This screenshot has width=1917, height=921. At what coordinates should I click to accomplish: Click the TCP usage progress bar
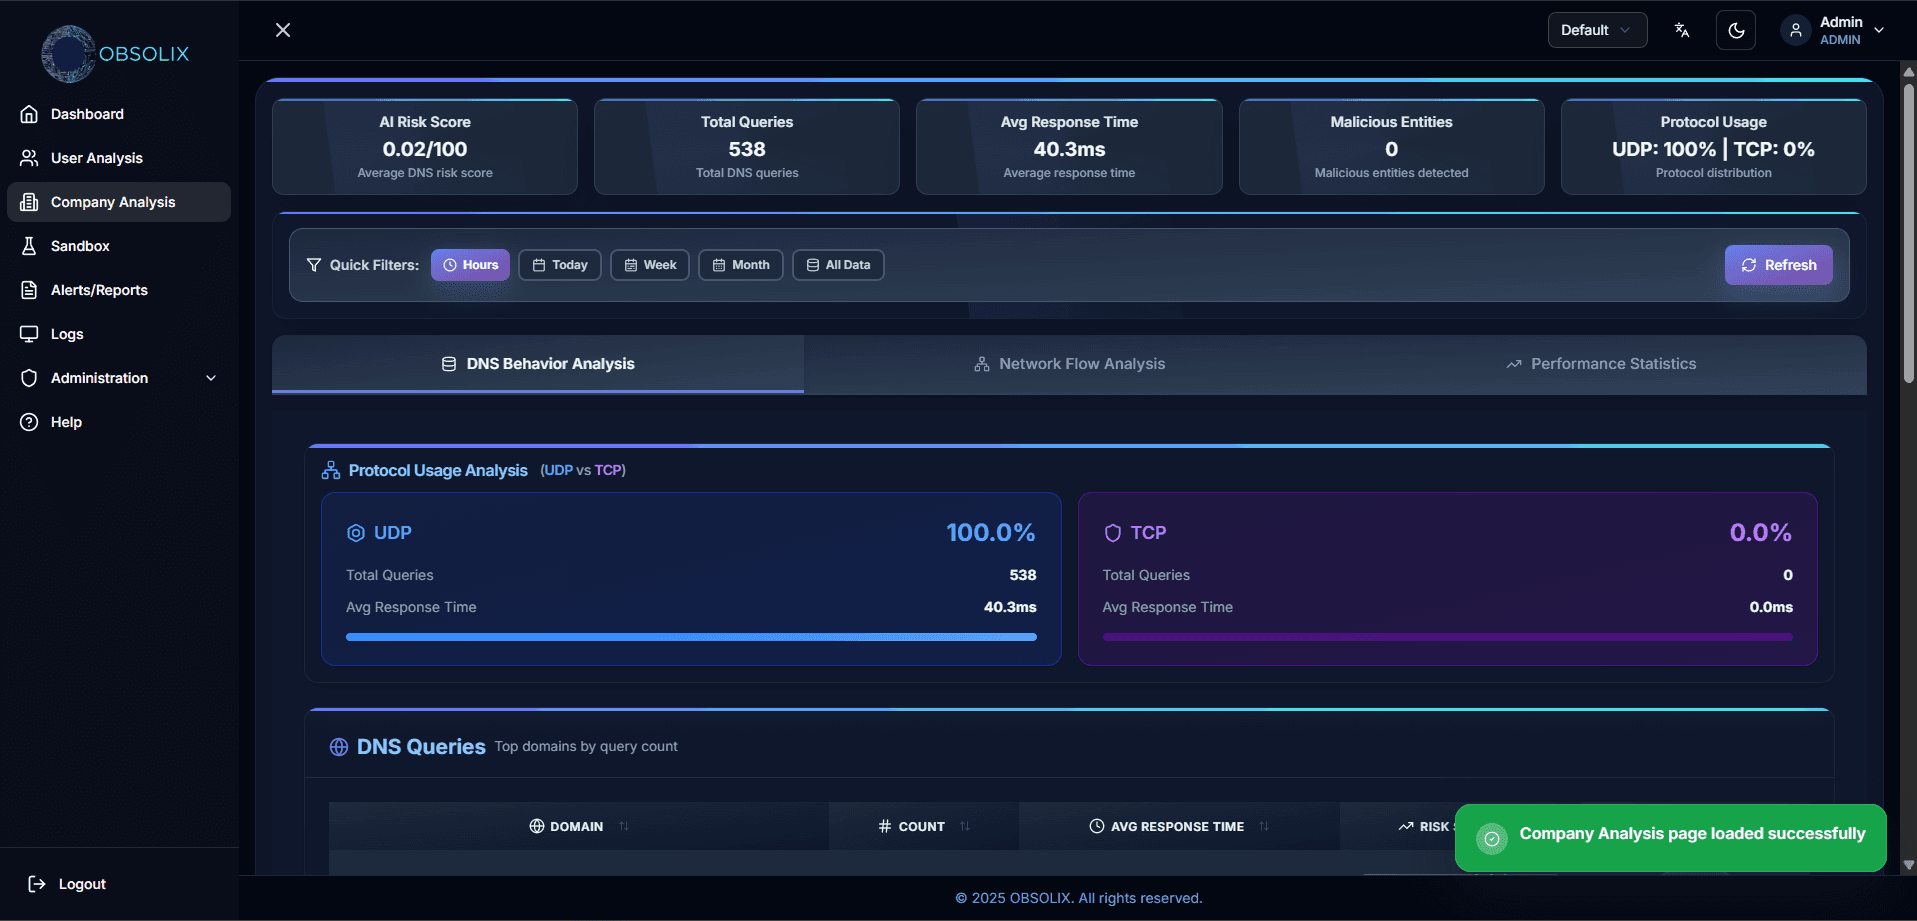(1448, 637)
